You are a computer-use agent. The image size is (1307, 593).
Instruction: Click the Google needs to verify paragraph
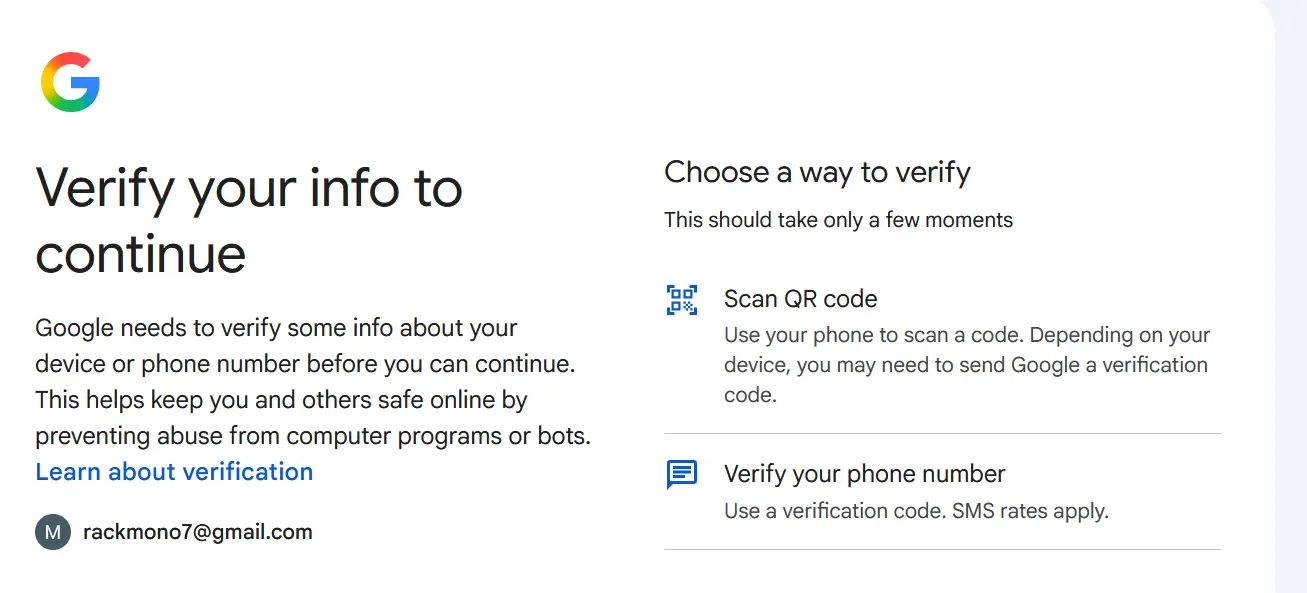point(313,382)
